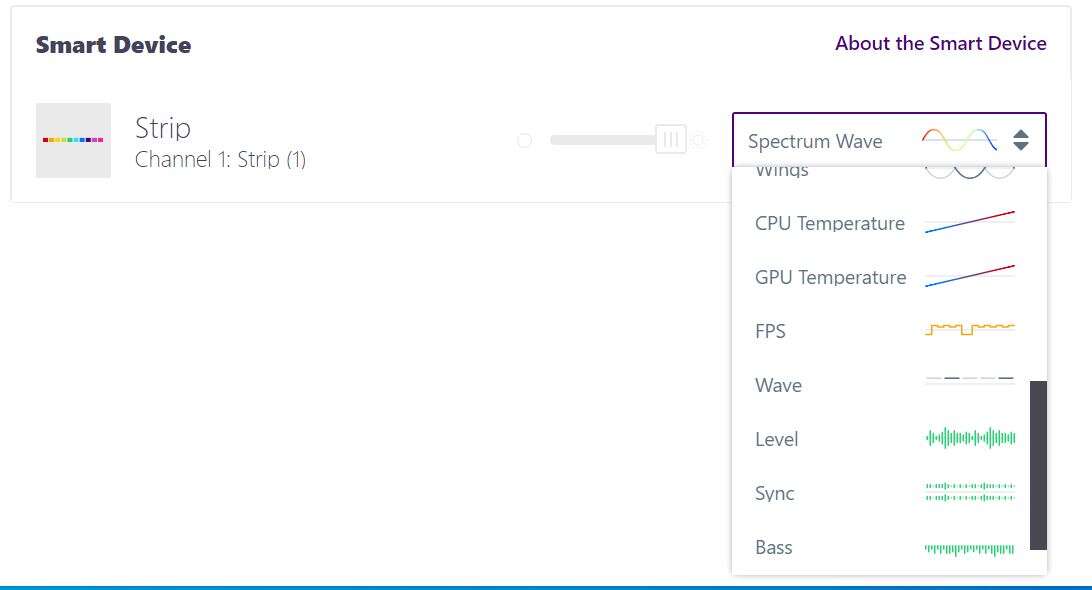Click the brightness slider handle
1092x590 pixels.
(x=670, y=140)
